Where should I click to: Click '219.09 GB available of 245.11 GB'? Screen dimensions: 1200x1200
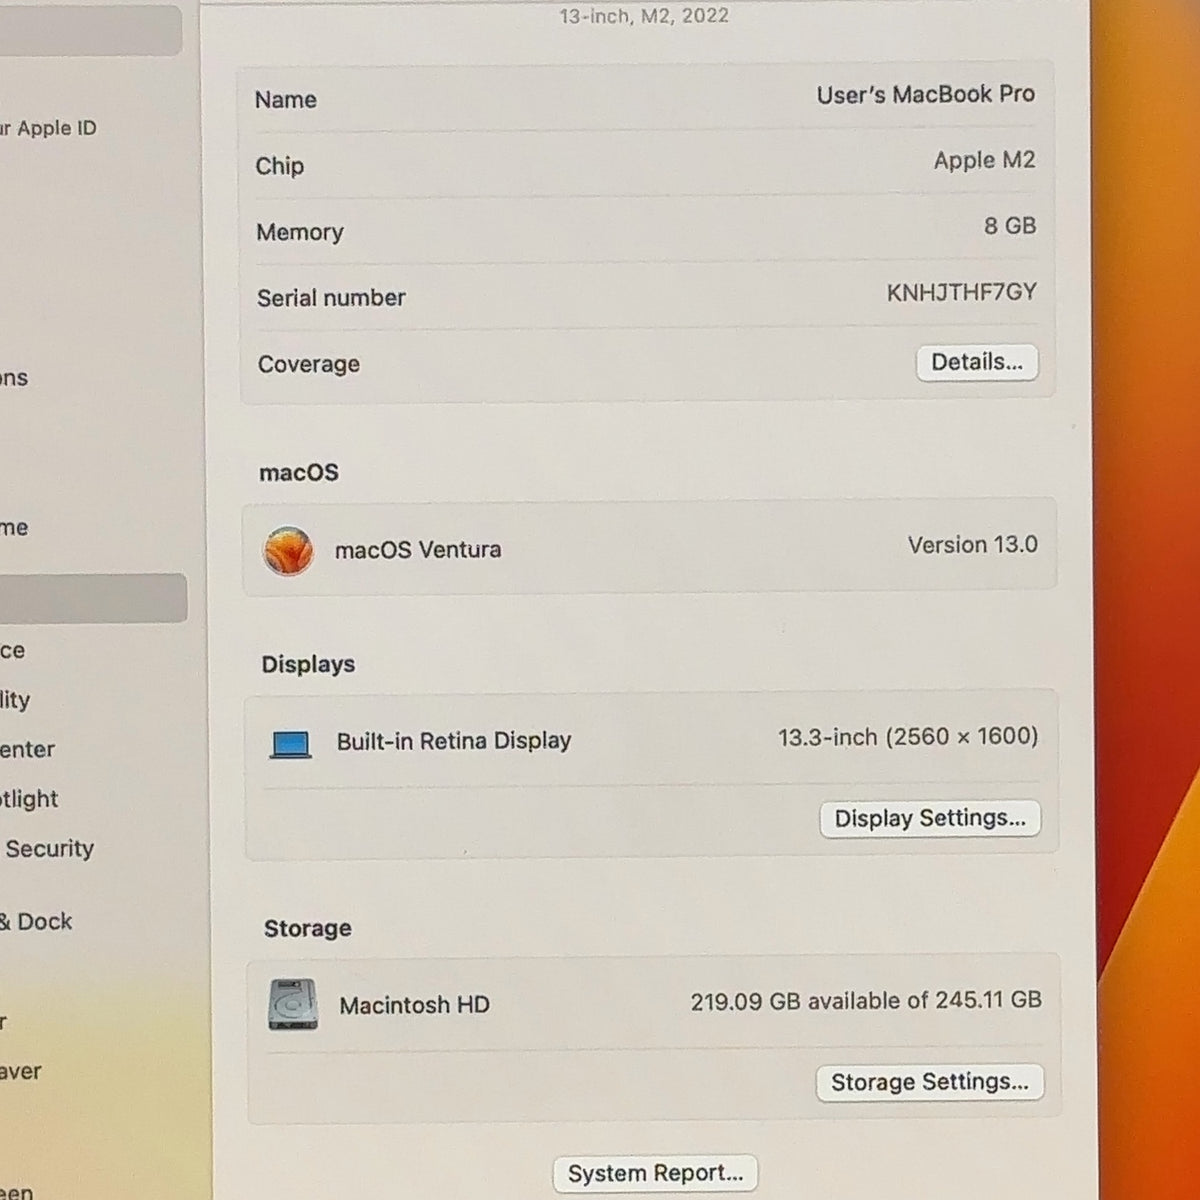tap(866, 1000)
